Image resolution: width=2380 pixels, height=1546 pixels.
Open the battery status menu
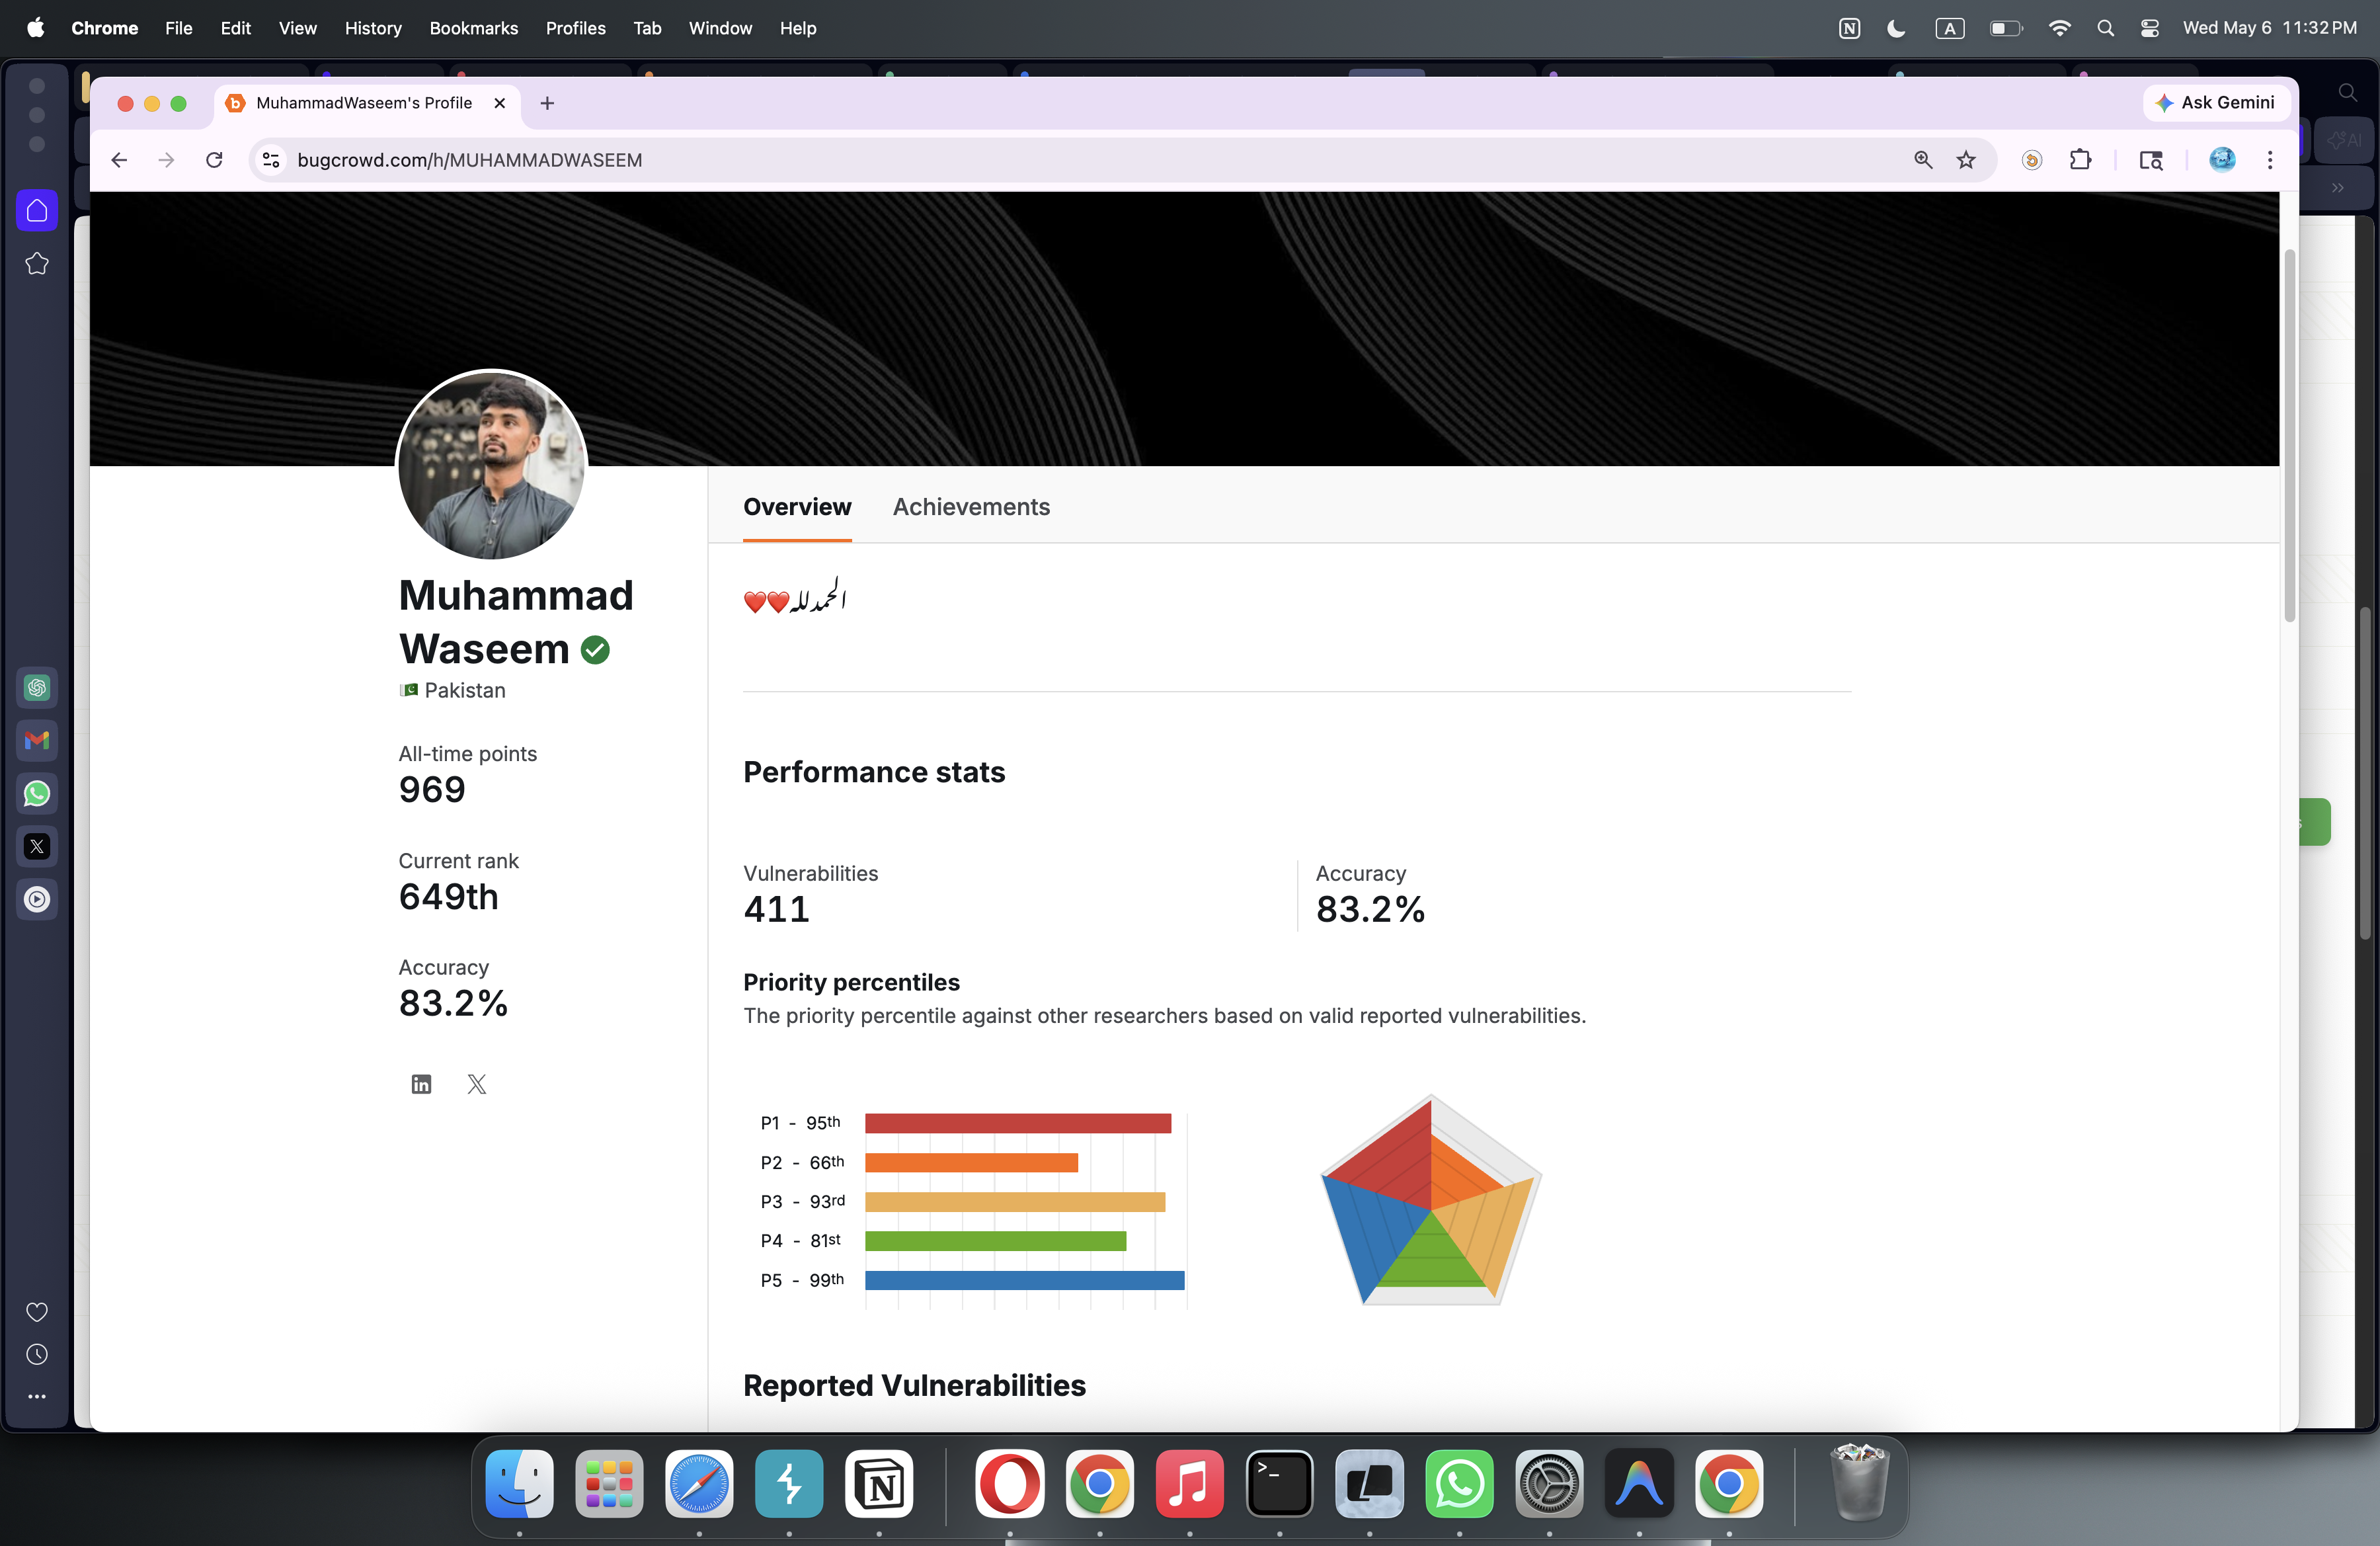click(x=2006, y=28)
